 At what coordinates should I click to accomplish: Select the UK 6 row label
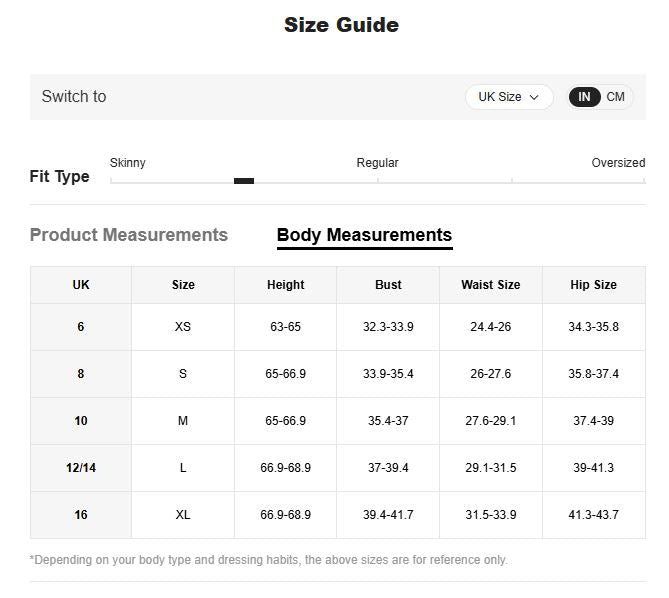[x=81, y=327]
